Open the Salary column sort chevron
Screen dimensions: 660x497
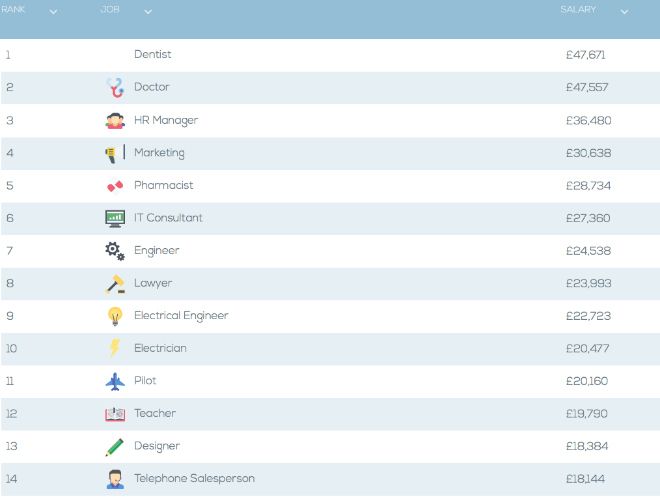[625, 12]
